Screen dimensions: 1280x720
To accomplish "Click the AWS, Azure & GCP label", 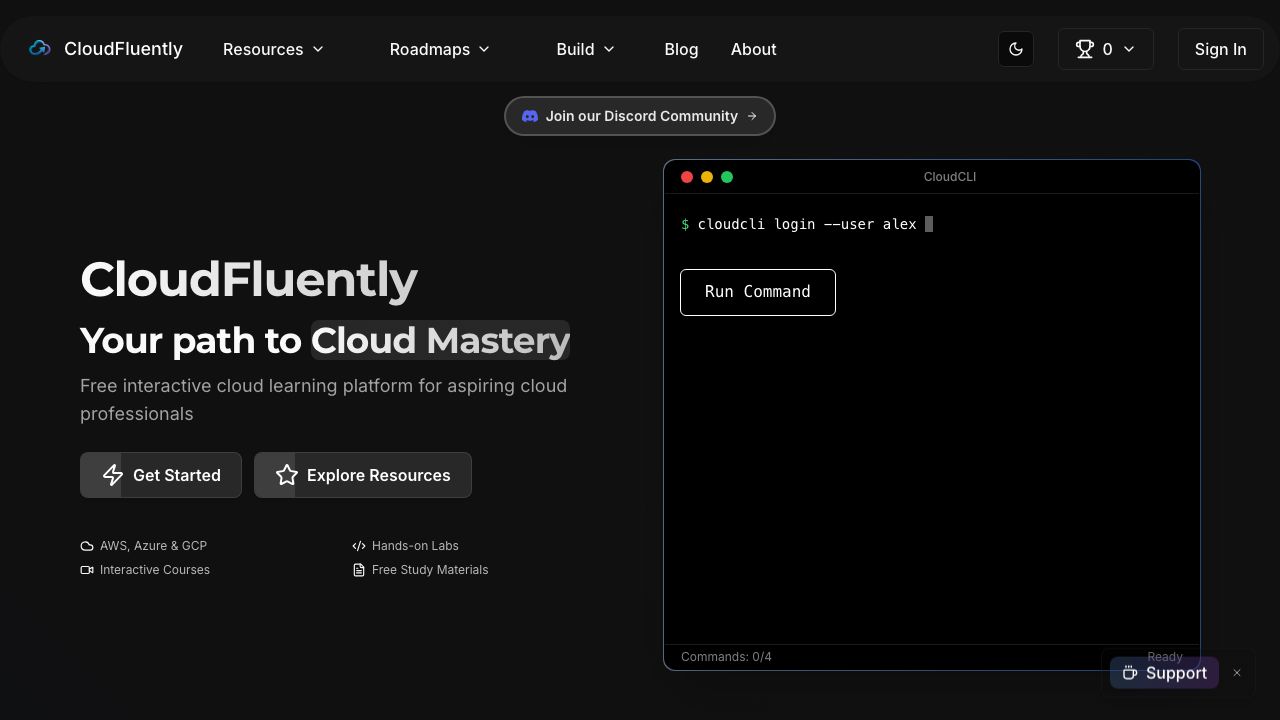I will pos(153,546).
